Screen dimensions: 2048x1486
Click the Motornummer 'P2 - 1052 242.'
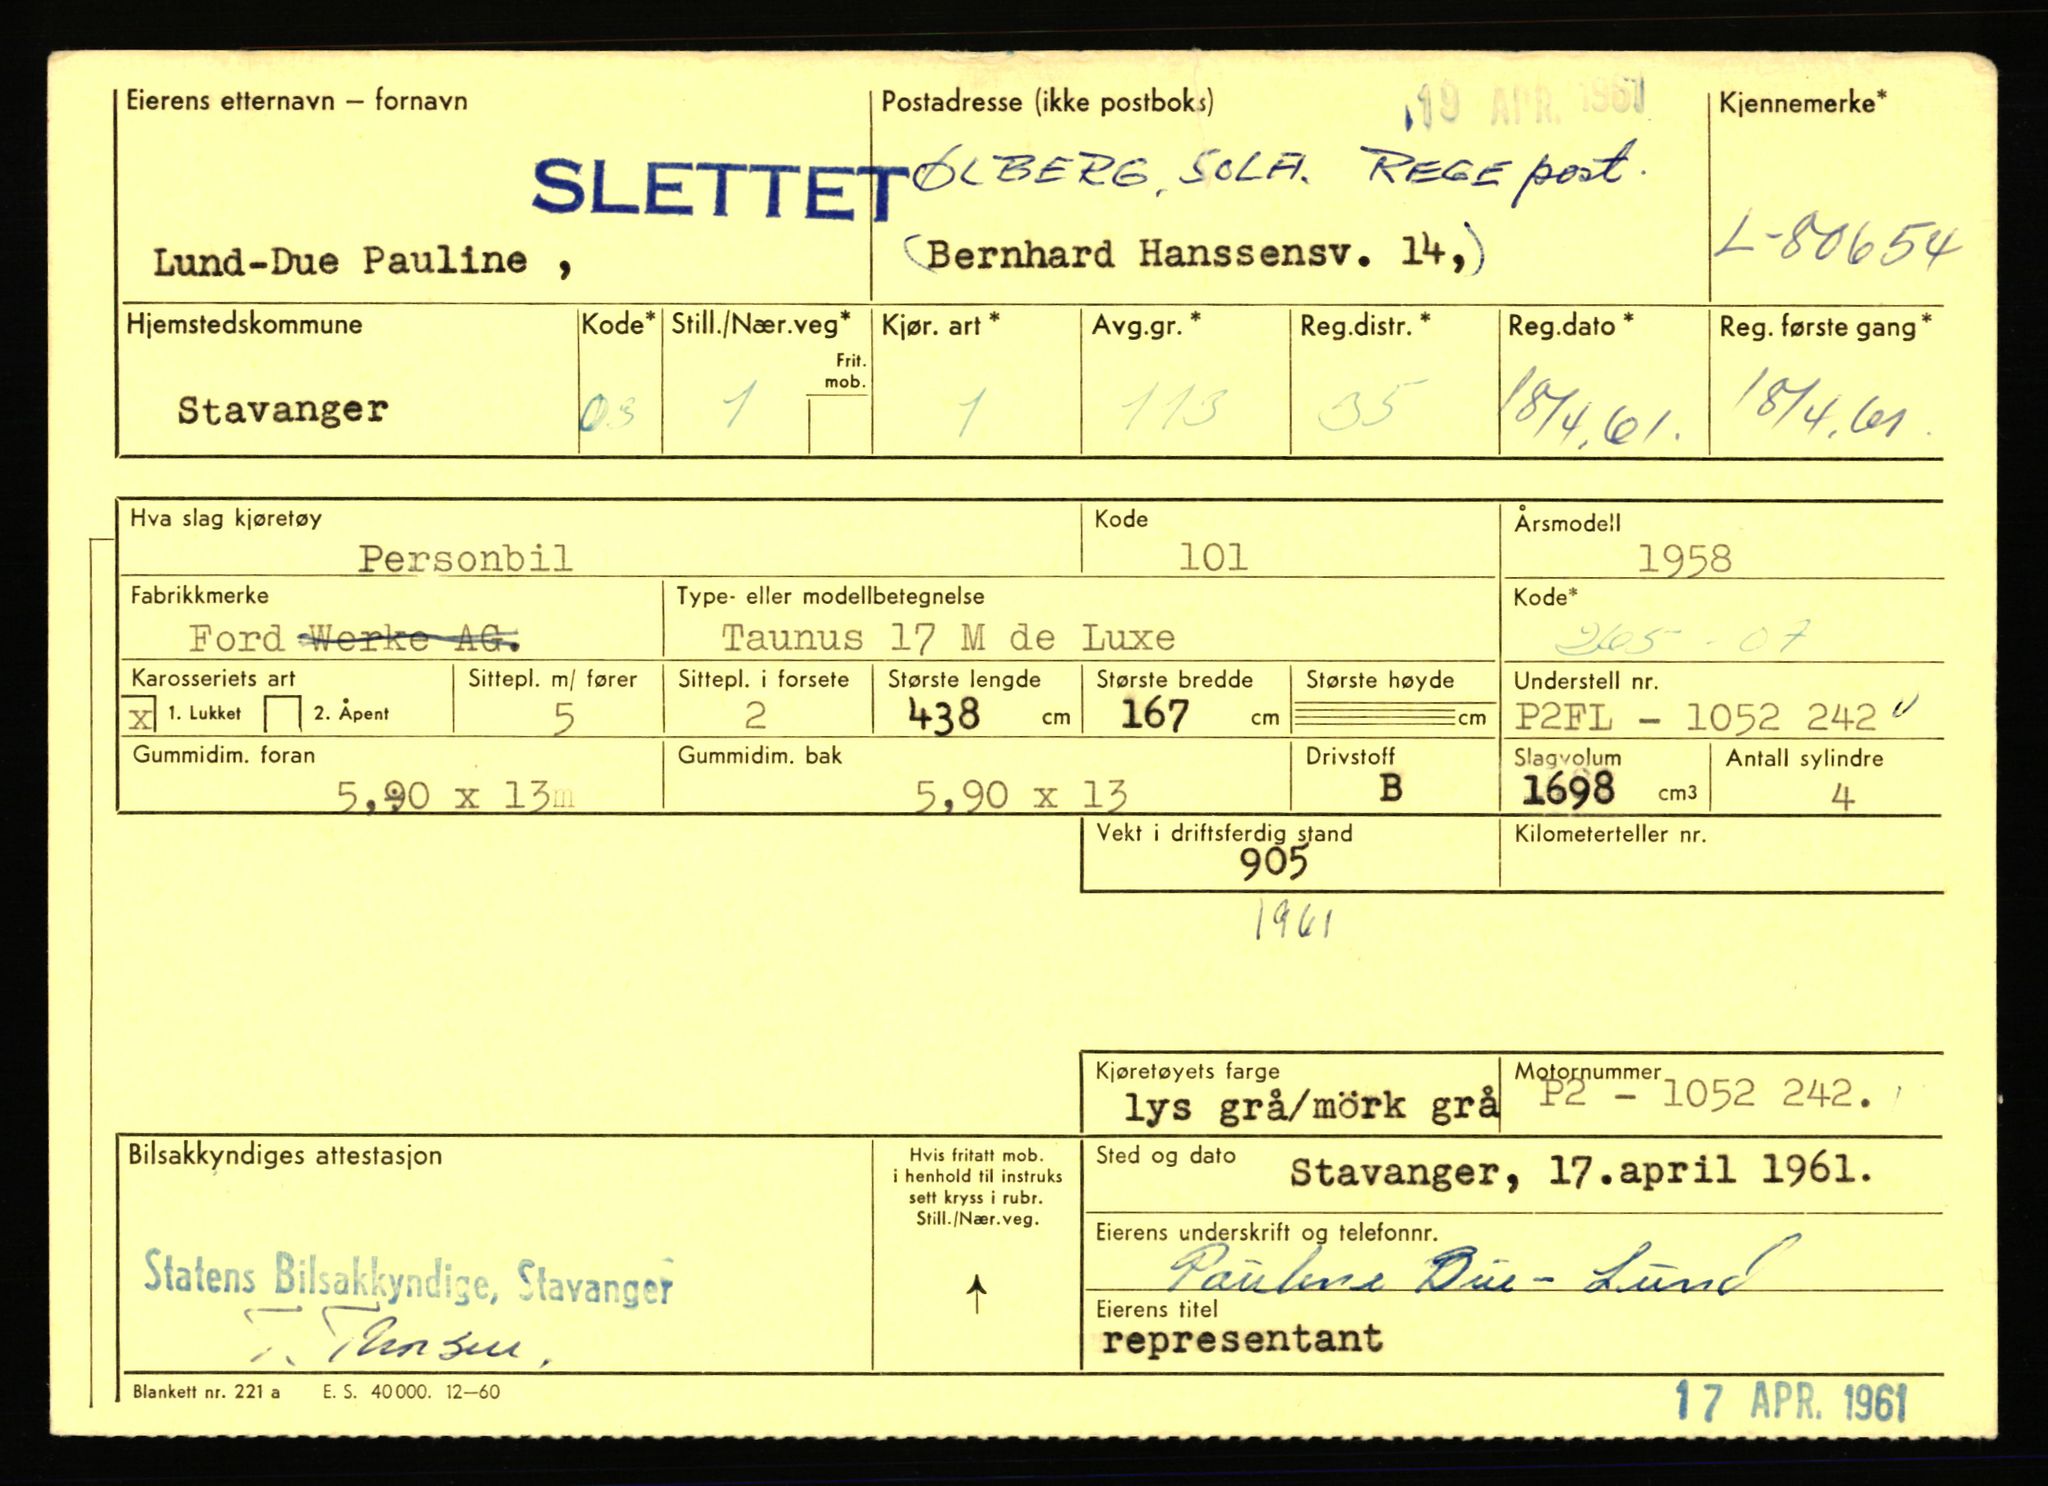point(1704,1094)
